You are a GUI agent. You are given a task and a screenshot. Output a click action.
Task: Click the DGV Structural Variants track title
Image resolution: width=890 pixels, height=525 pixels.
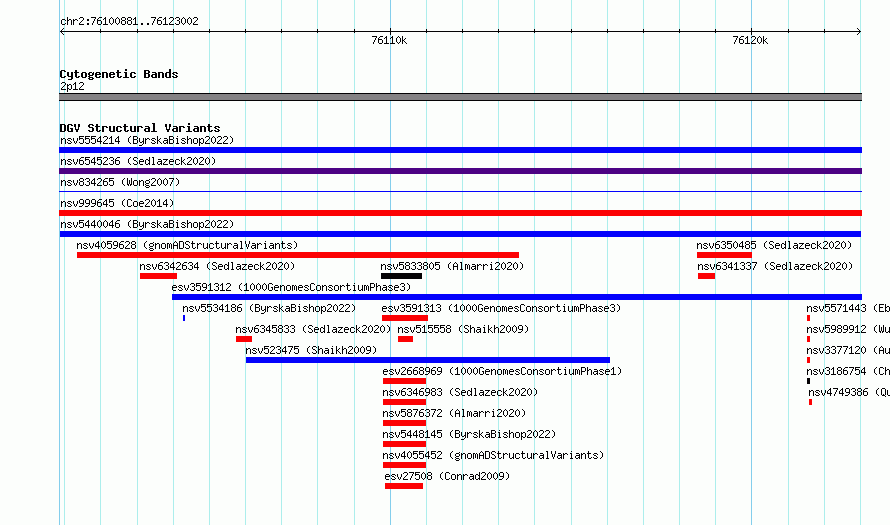click(x=140, y=128)
